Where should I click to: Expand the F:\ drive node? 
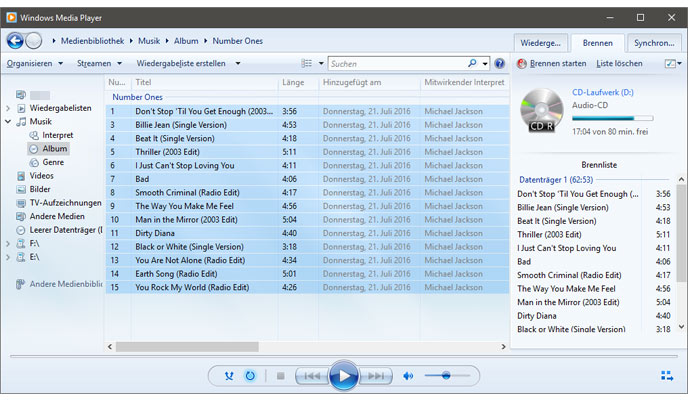[7, 244]
